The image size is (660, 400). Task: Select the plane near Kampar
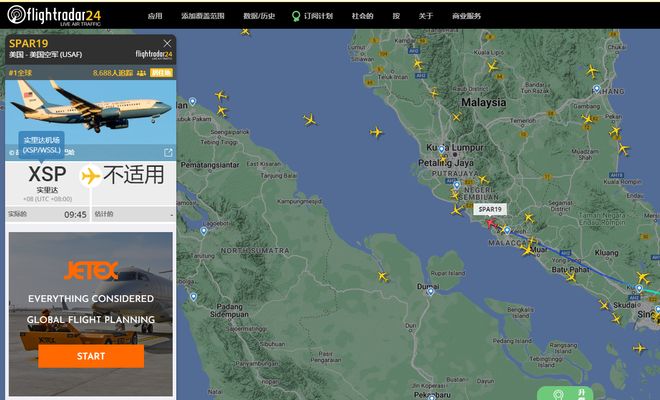point(418,64)
